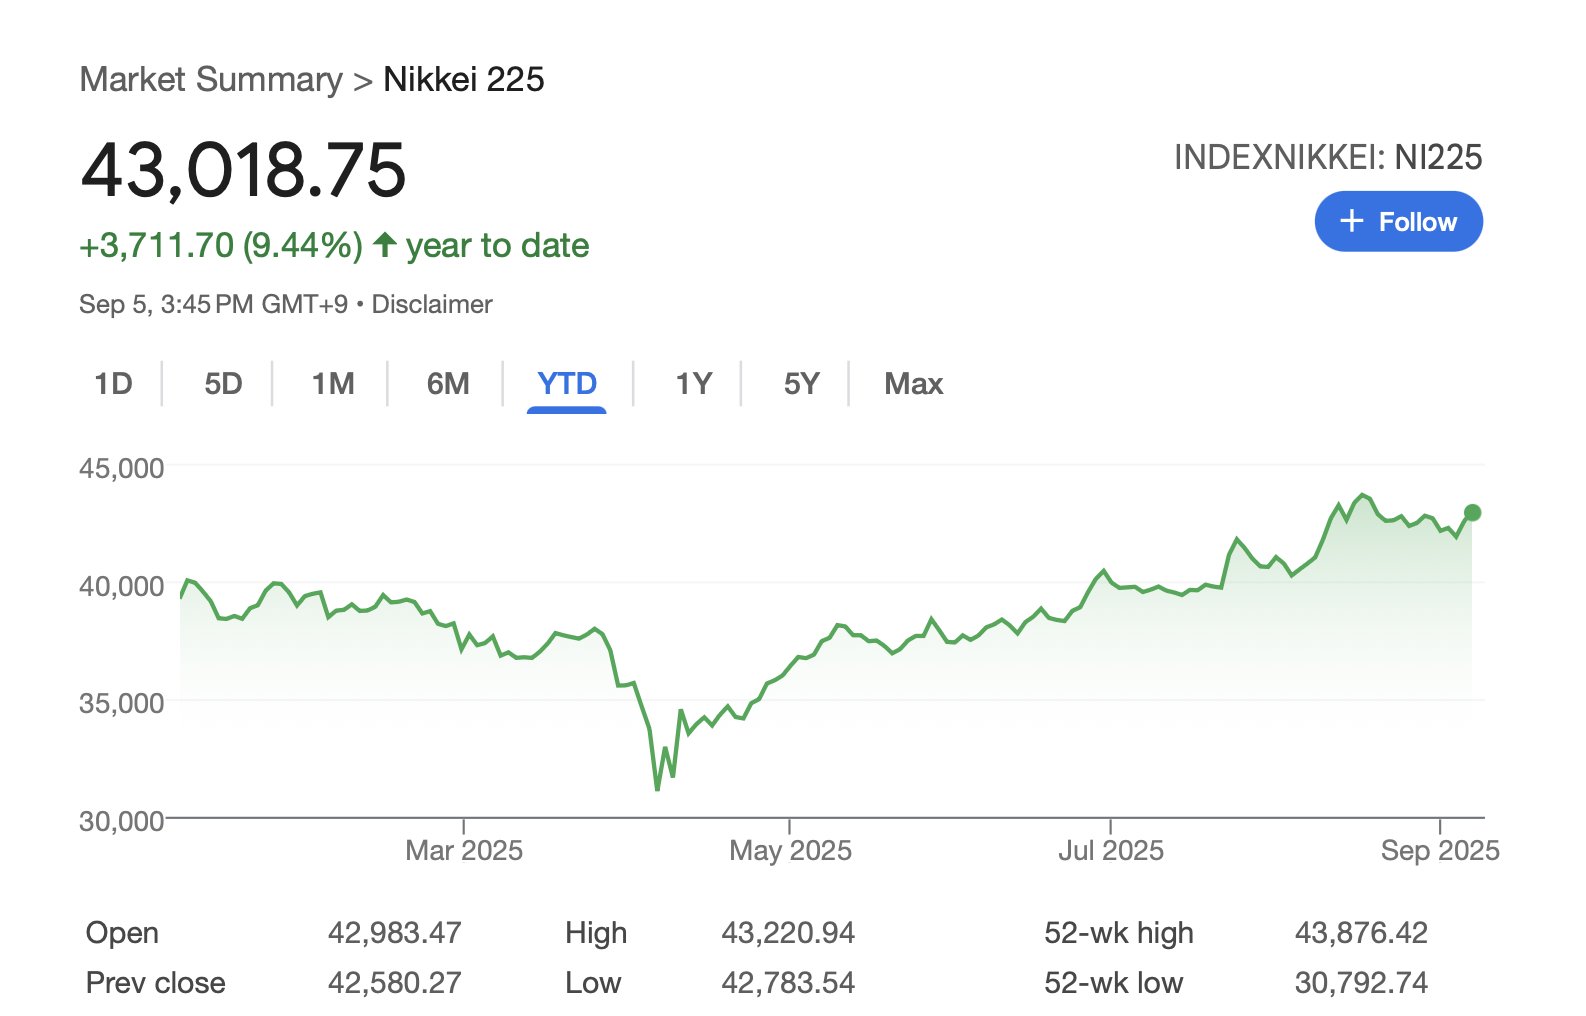Click the green up-arrow trend icon

coord(384,245)
